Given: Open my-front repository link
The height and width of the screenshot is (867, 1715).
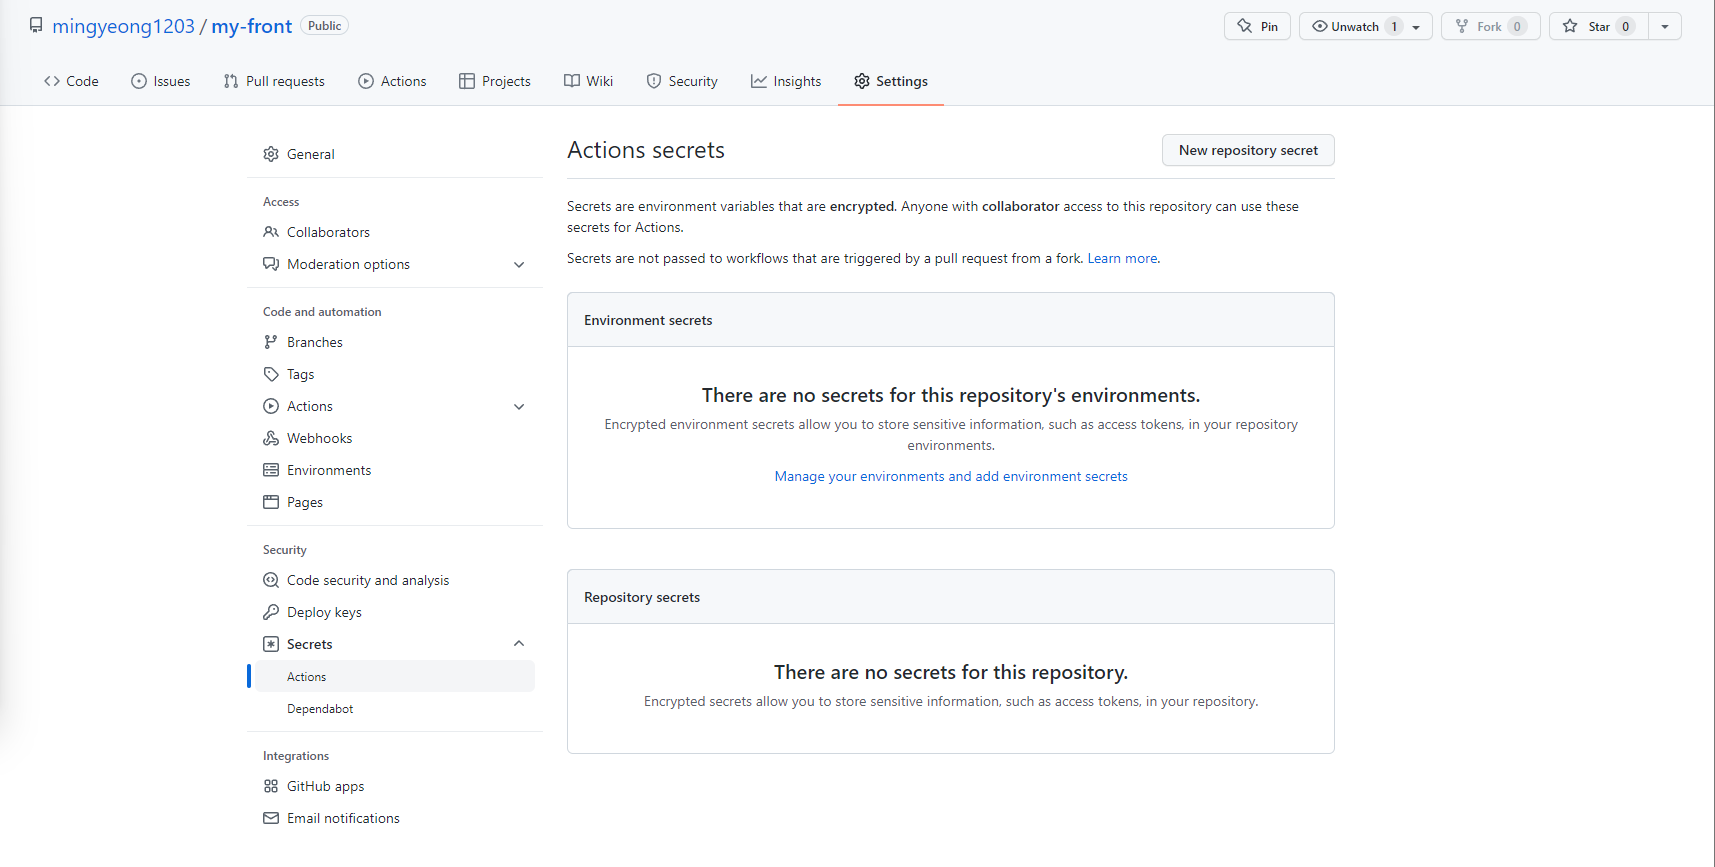Looking at the screenshot, I should pyautogui.click(x=251, y=26).
